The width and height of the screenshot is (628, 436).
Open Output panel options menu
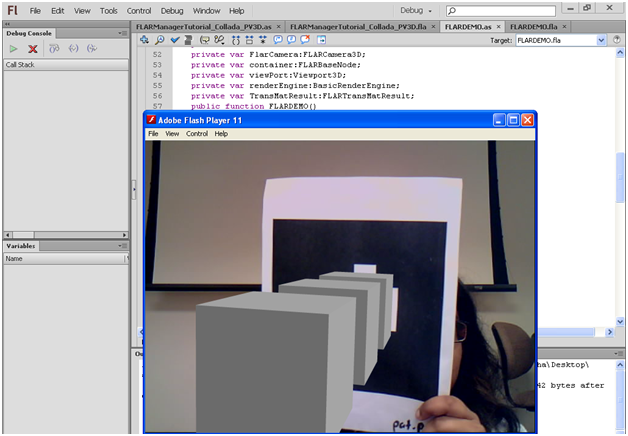(x=619, y=354)
